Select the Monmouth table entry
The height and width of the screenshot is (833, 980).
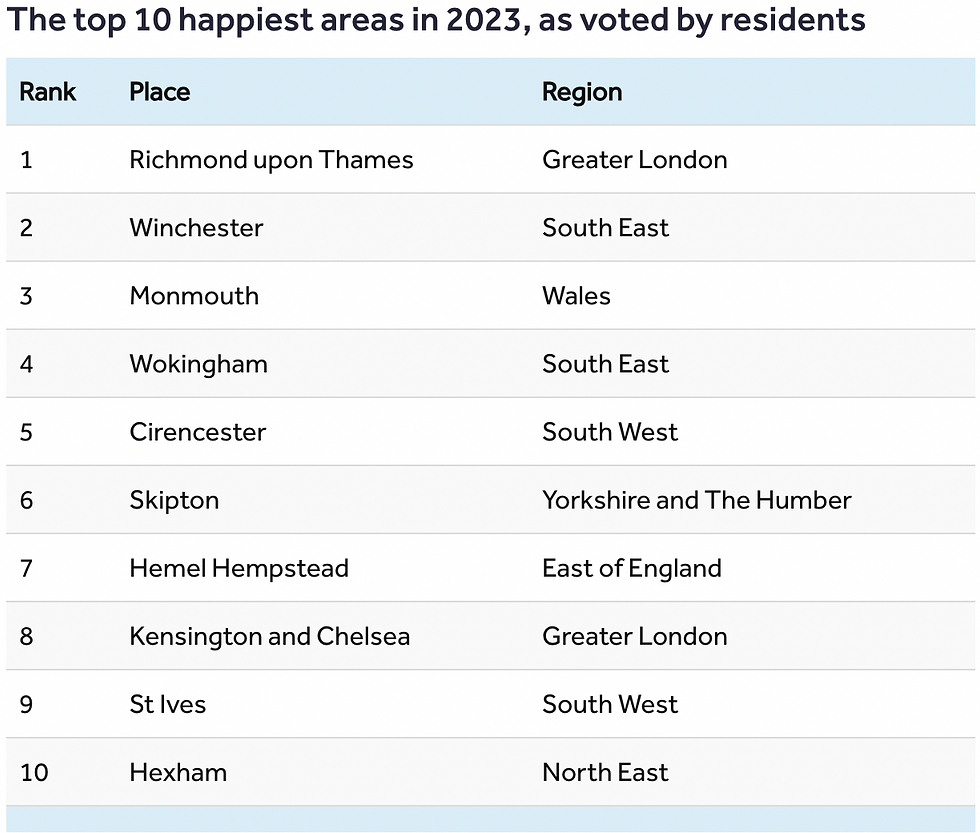194,296
